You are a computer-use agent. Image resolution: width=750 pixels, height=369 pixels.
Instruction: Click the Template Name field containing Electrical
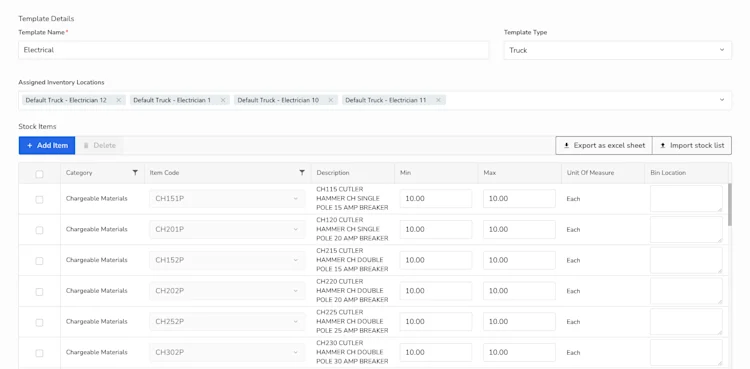pos(254,50)
